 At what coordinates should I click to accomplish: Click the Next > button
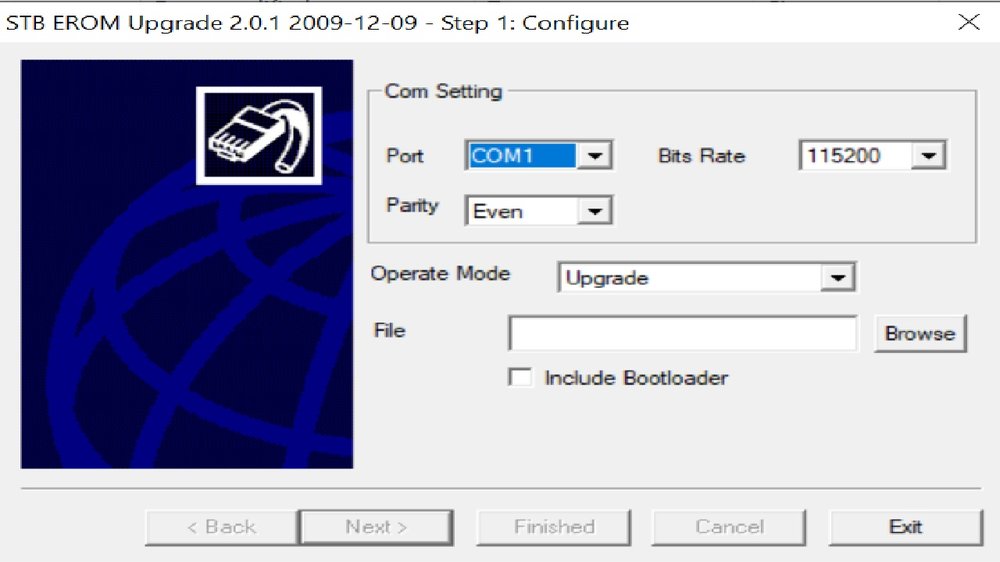[x=376, y=527]
